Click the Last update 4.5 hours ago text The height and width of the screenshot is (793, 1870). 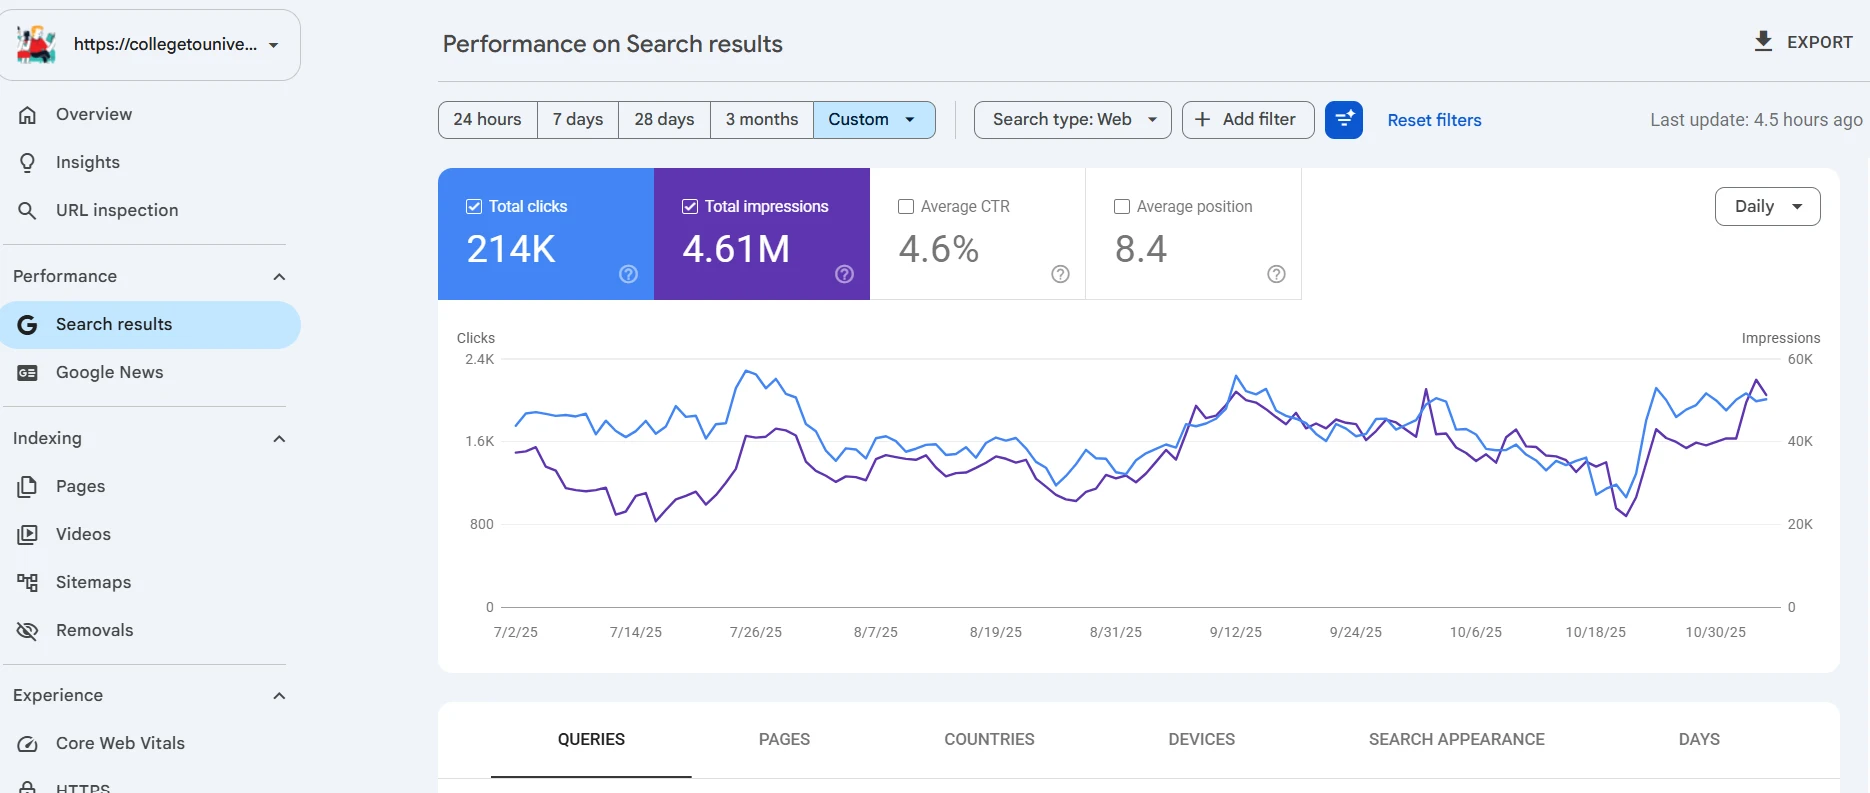click(x=1756, y=120)
